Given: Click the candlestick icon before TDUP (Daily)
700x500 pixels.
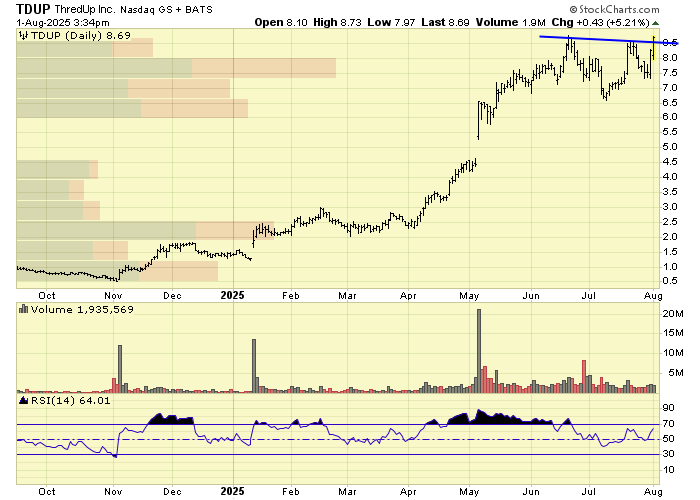Looking at the screenshot, I should pos(24,35).
